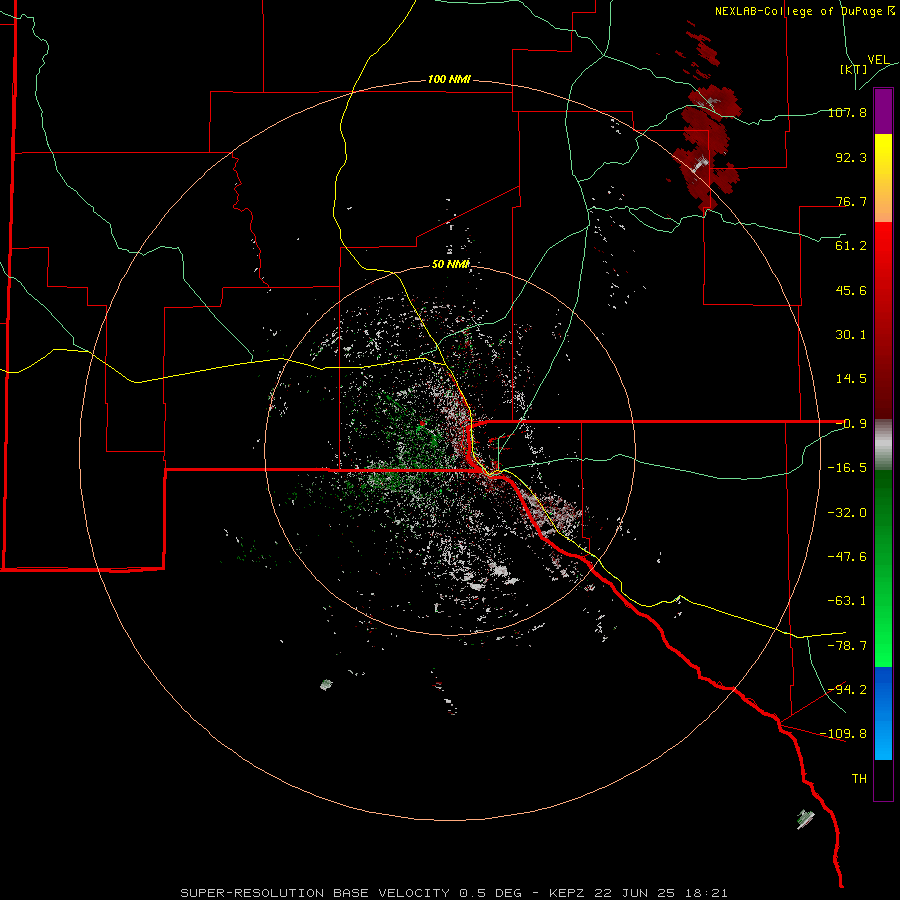Click the 30.1 velocity scale value
Viewport: 900px width, 900px height.
851,335
